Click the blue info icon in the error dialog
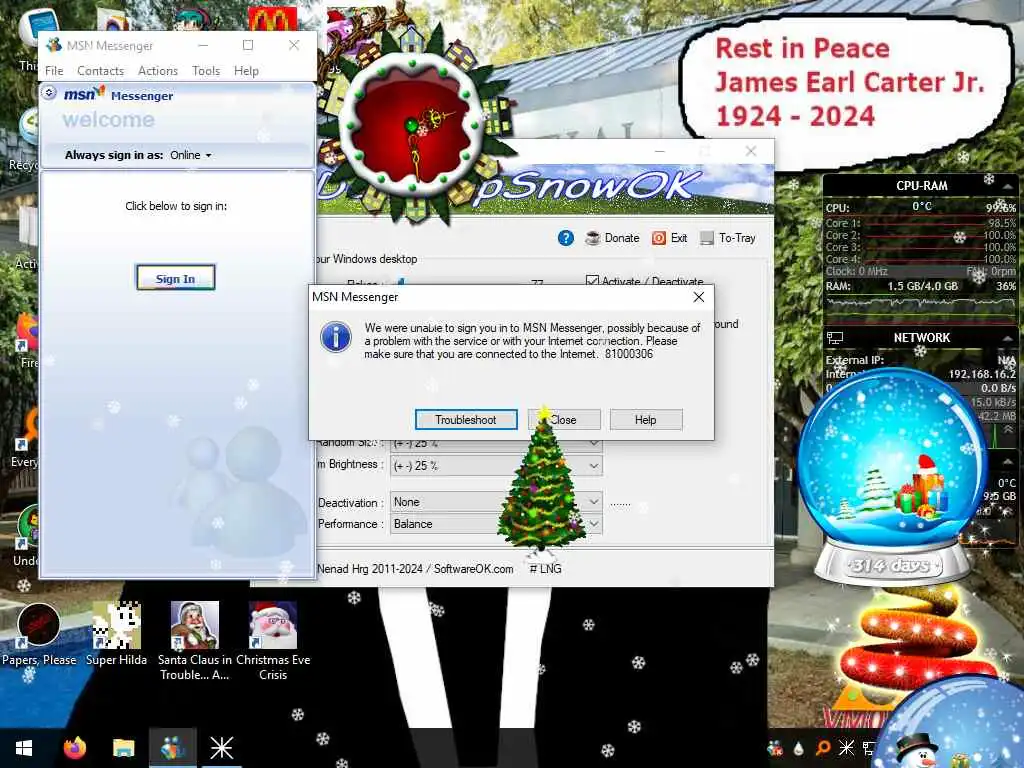 tap(336, 336)
